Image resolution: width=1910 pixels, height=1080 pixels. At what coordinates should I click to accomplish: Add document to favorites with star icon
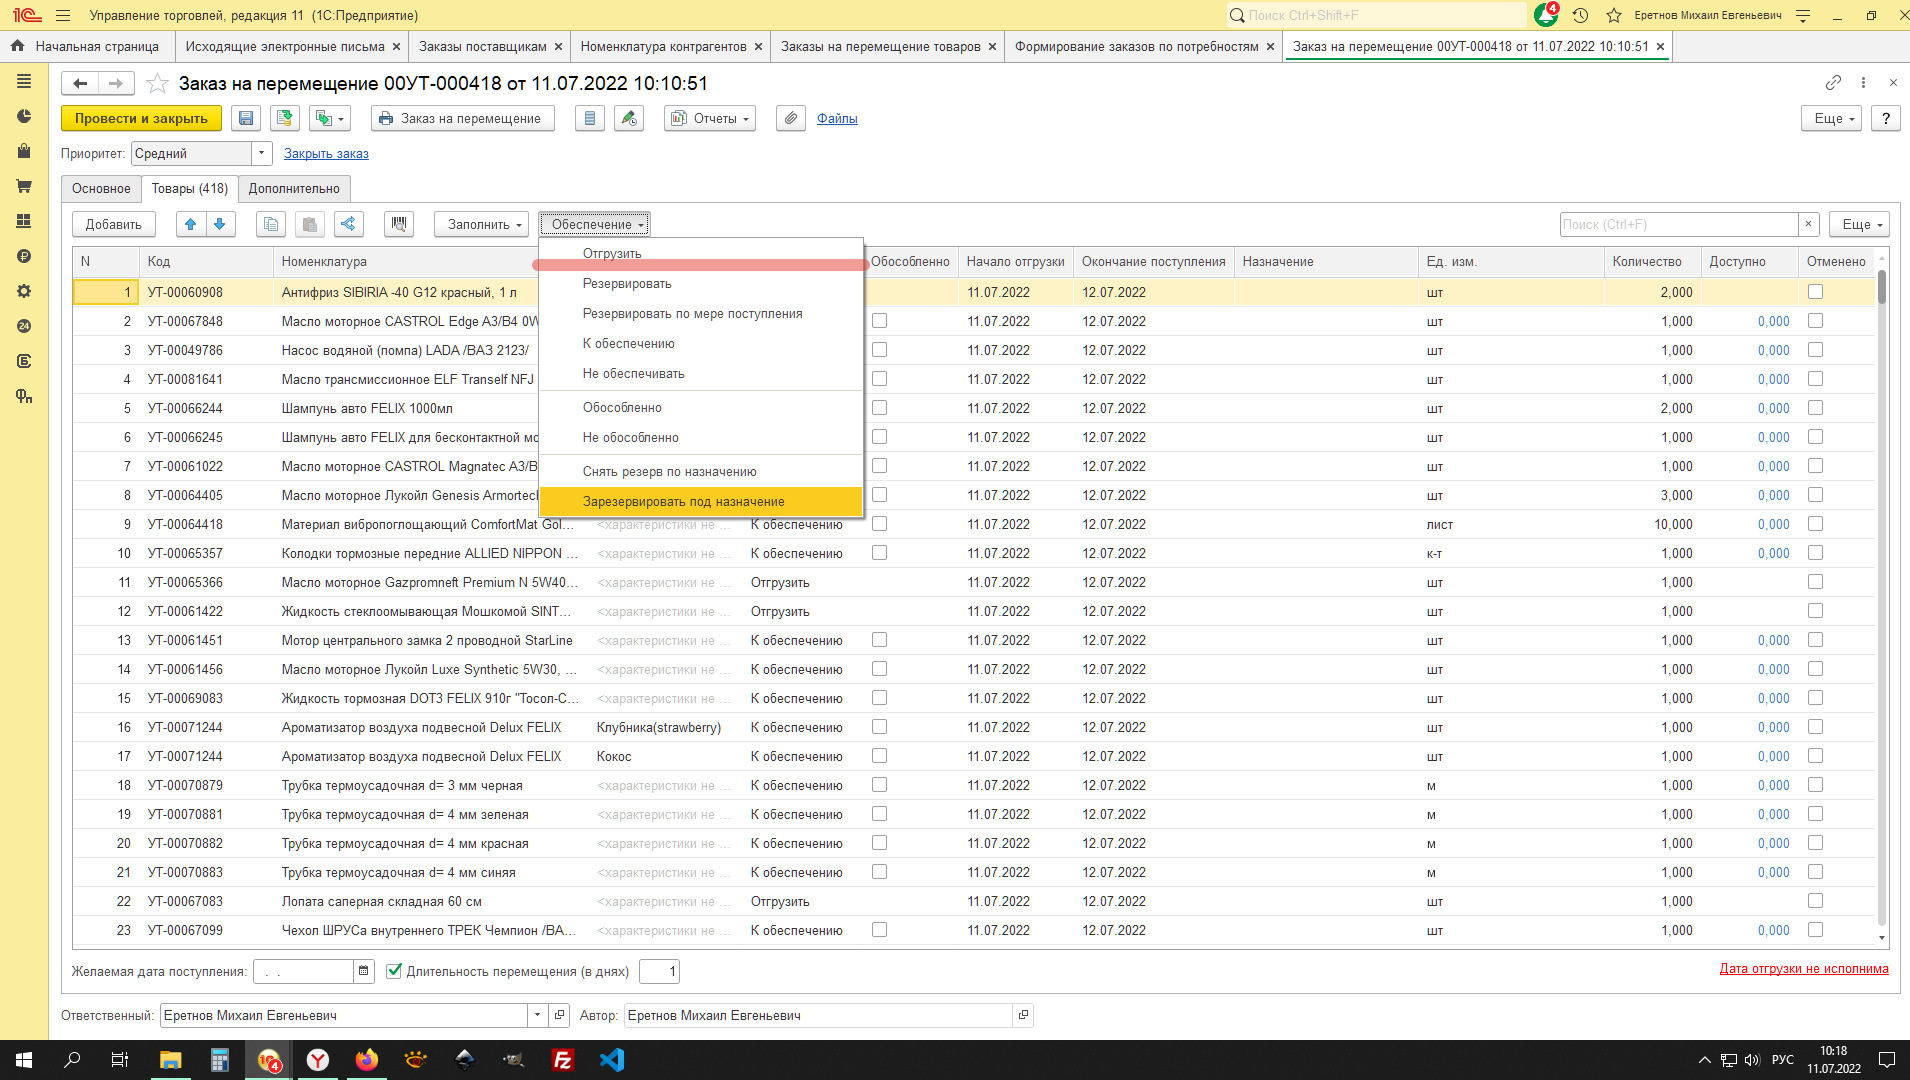click(x=157, y=84)
